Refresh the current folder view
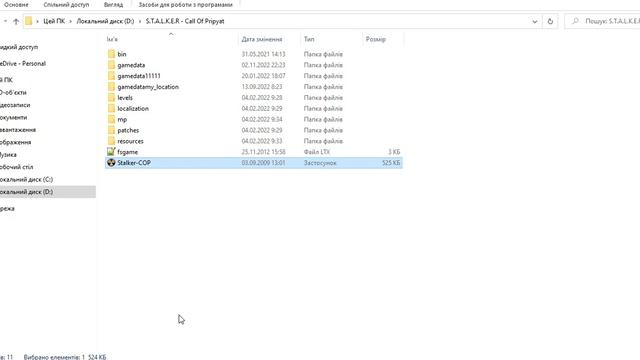Viewport: 640px width, 360px height. coord(550,21)
